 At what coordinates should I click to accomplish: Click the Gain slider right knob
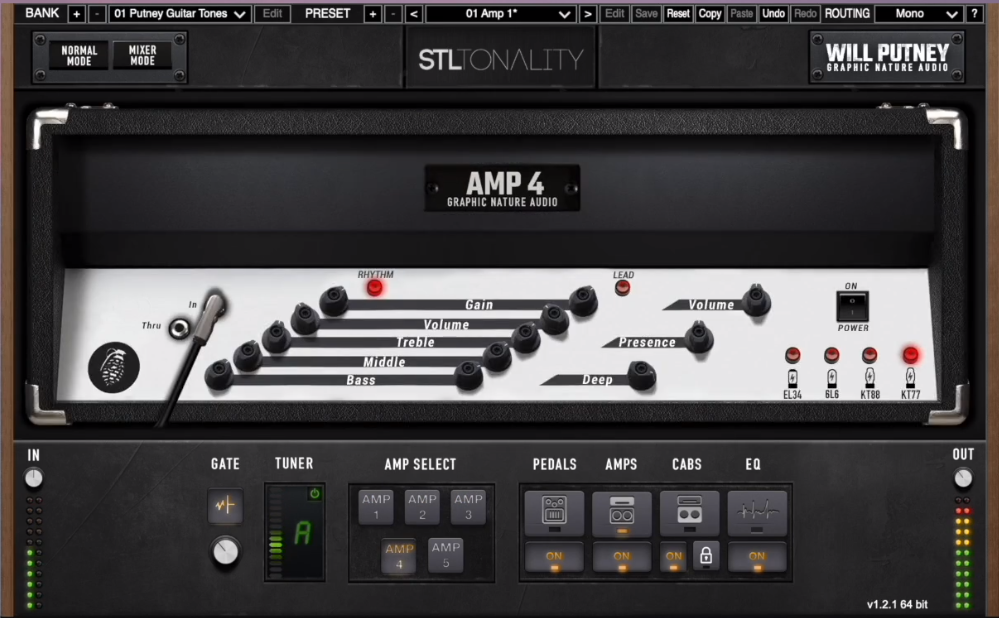582,297
